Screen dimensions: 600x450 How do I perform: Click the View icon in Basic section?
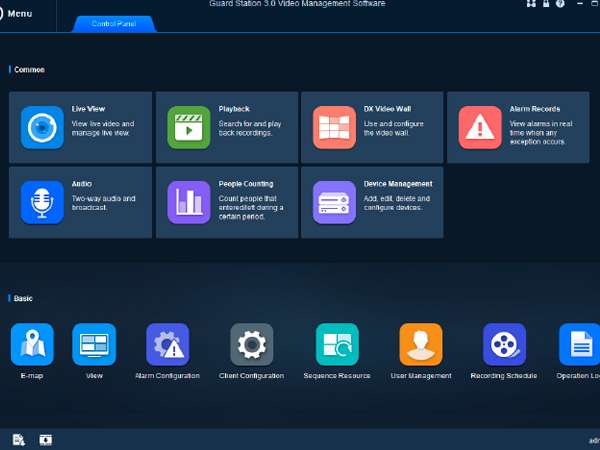pyautogui.click(x=94, y=345)
